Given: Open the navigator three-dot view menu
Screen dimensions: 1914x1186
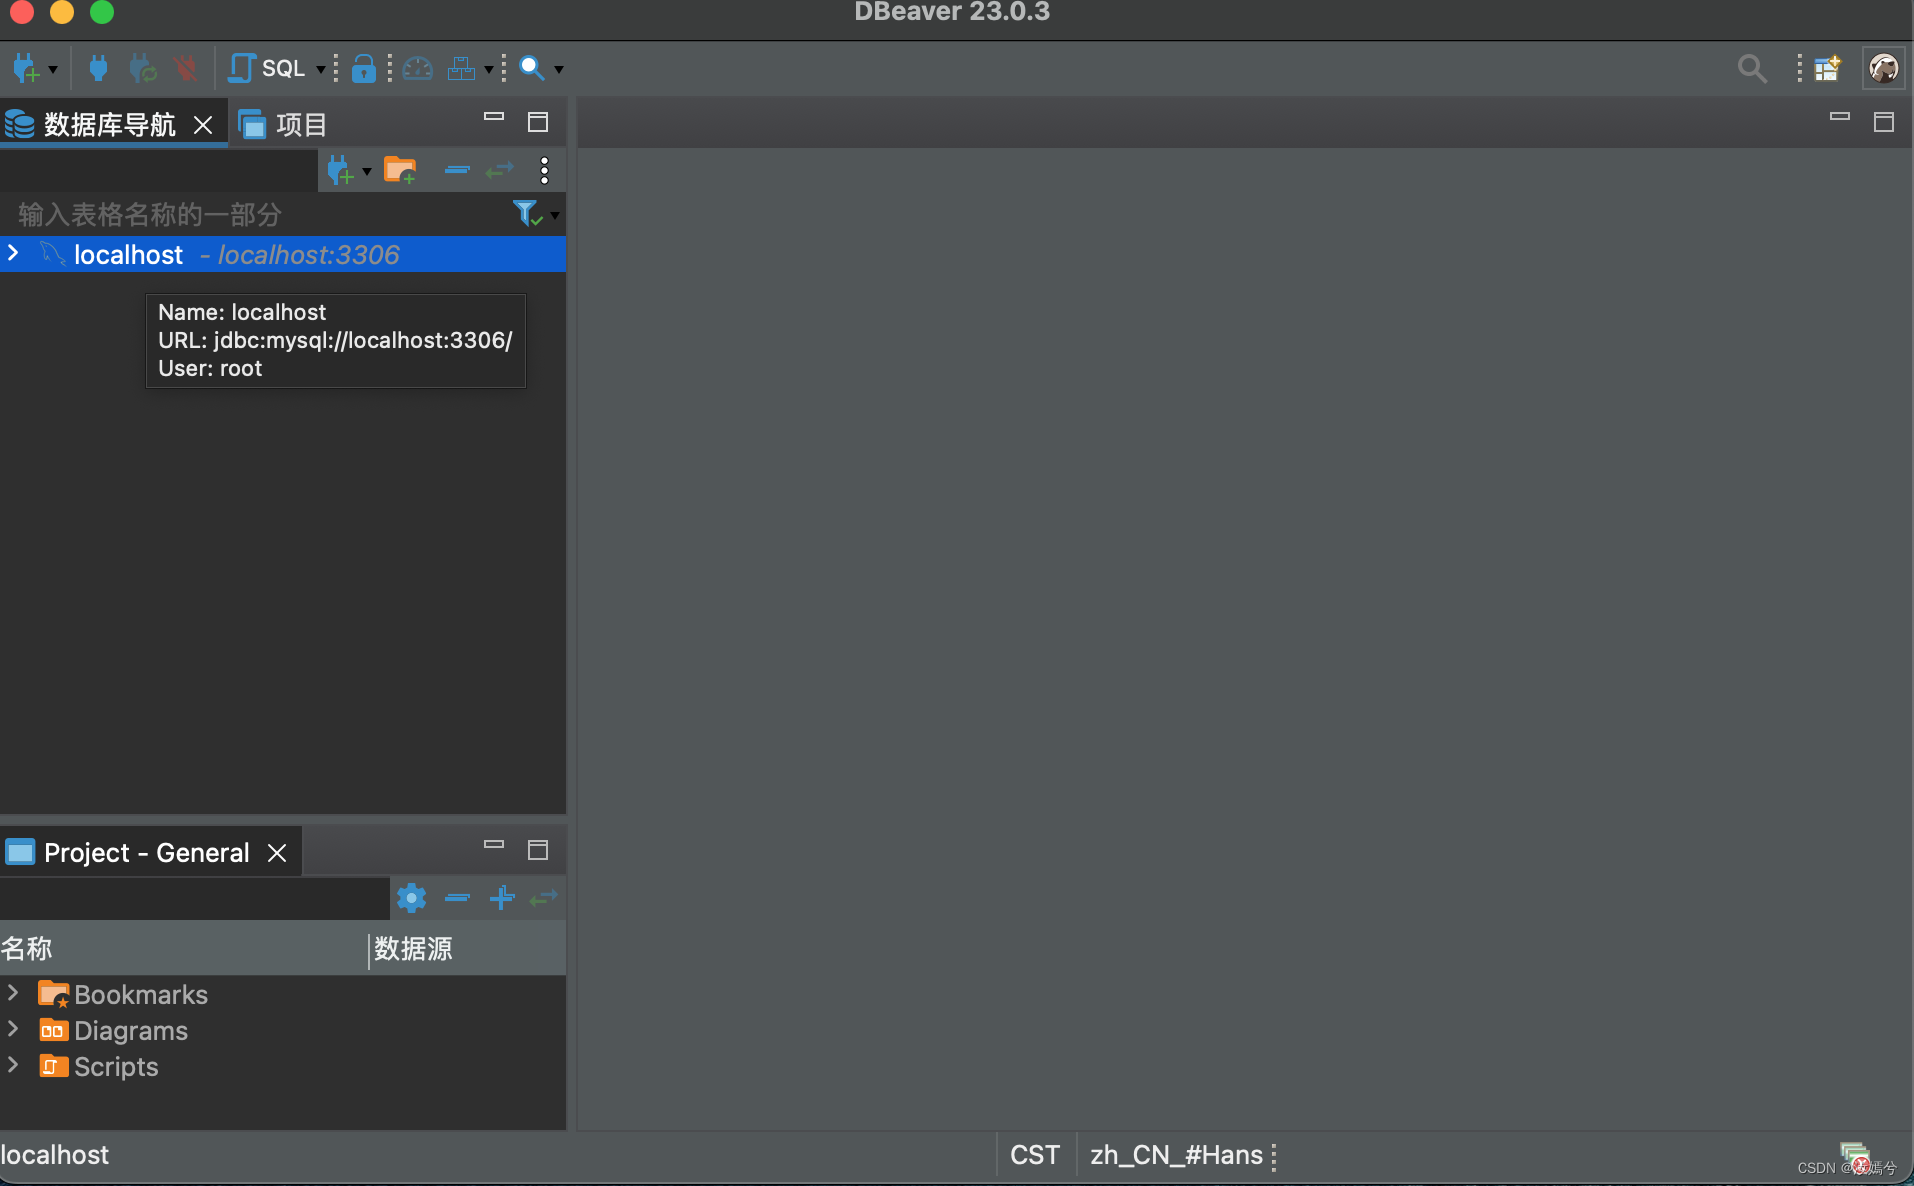Looking at the screenshot, I should tap(544, 170).
